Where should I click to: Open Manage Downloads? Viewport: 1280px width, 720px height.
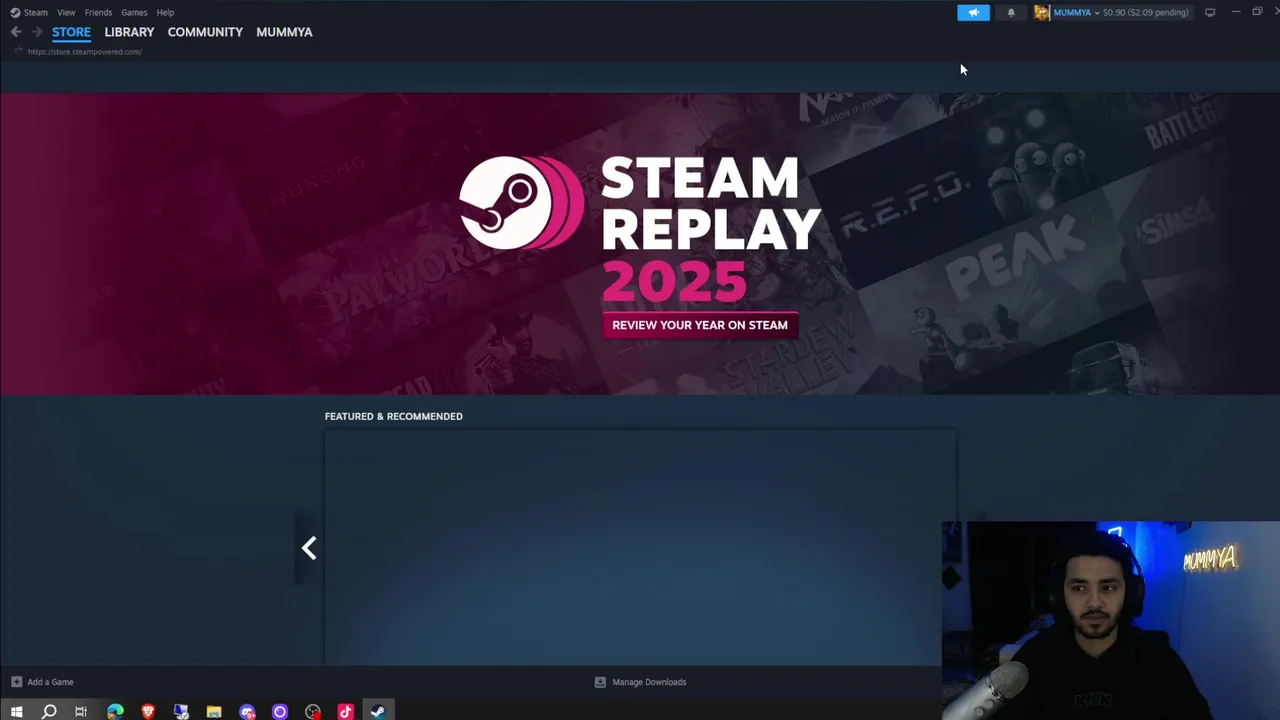pos(649,682)
